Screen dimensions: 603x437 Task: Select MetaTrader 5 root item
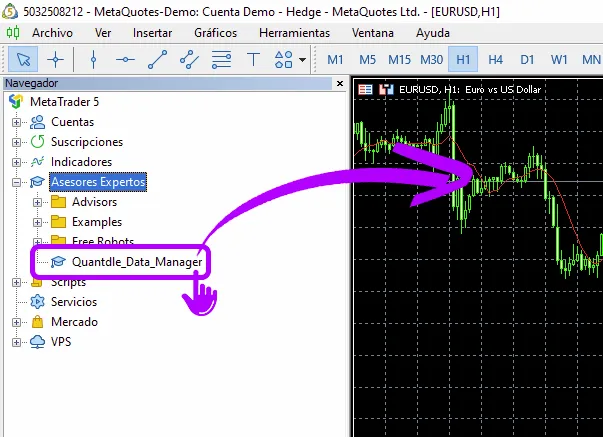(x=64, y=102)
